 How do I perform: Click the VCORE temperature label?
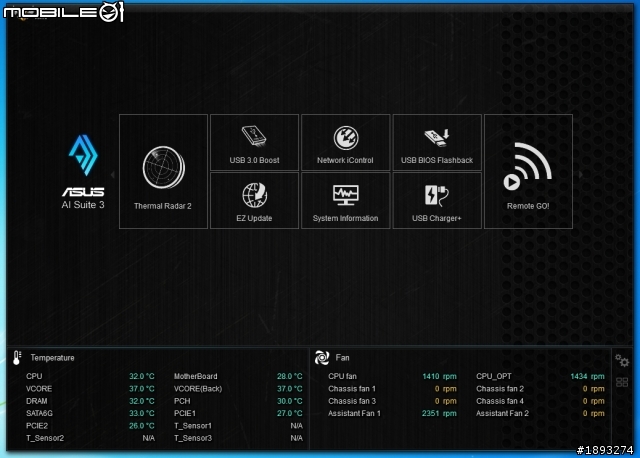39,389
